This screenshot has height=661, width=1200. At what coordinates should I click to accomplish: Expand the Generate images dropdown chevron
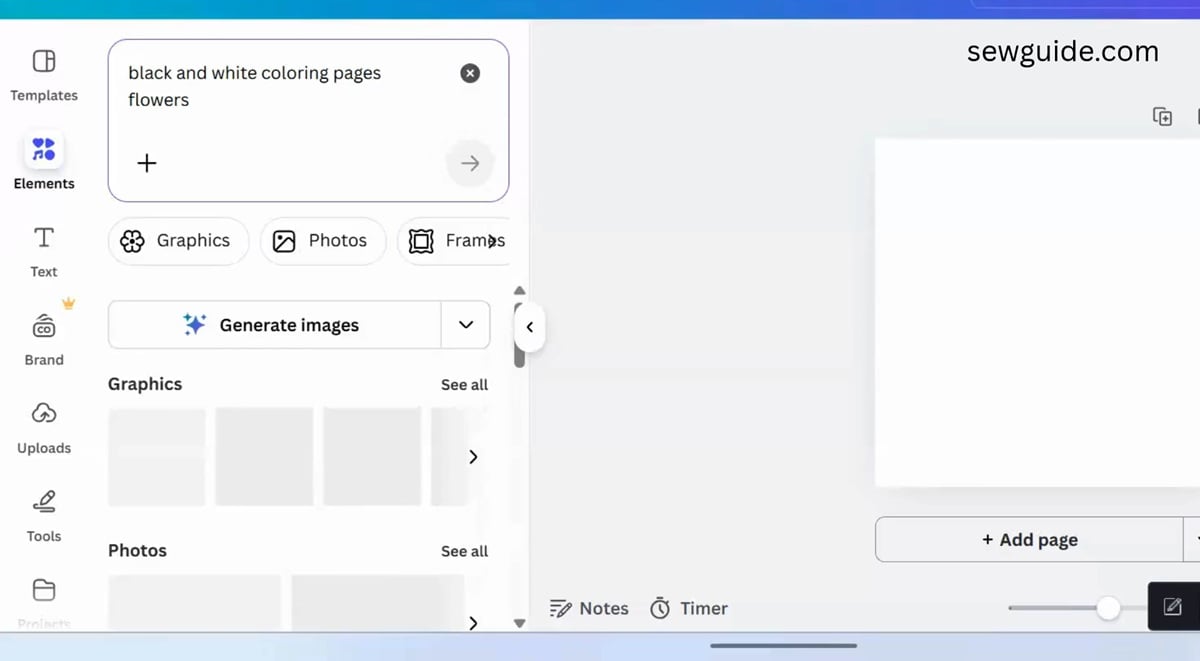[466, 324]
